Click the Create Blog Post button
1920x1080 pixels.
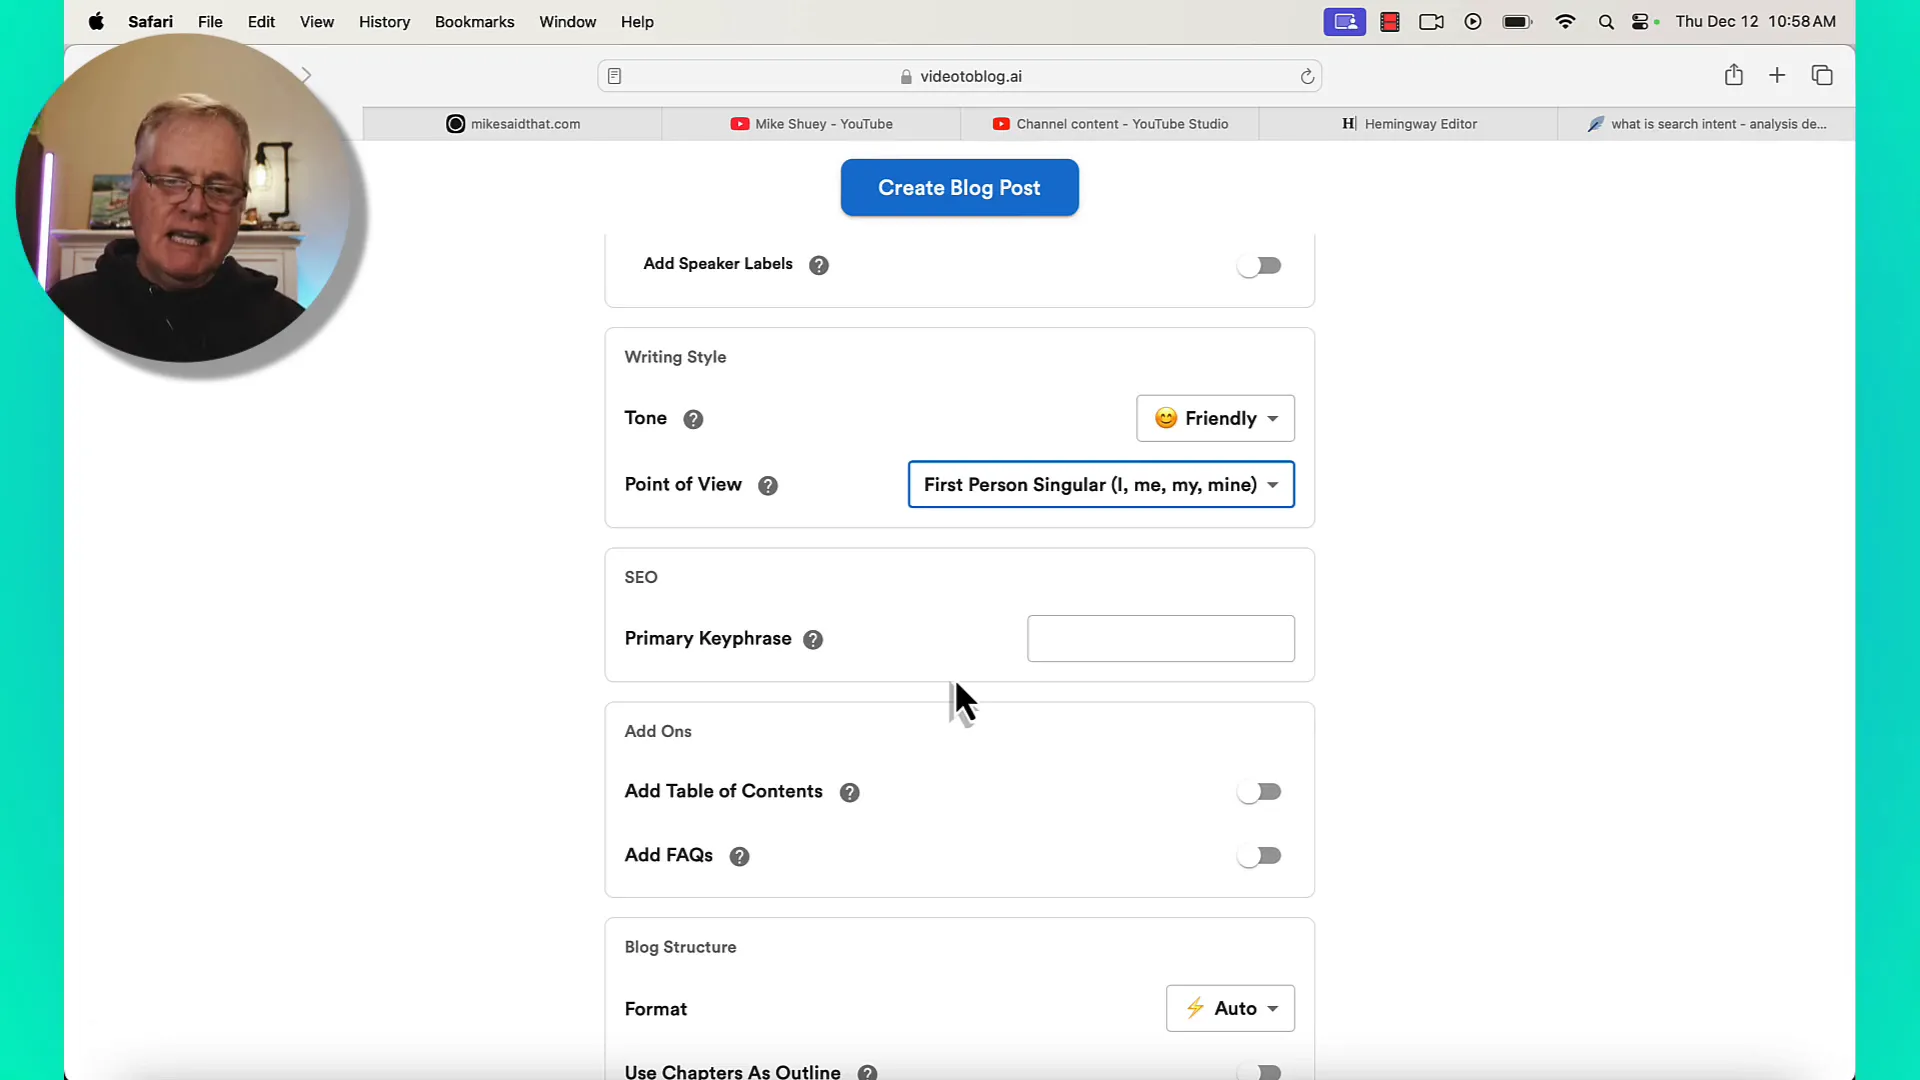click(959, 187)
